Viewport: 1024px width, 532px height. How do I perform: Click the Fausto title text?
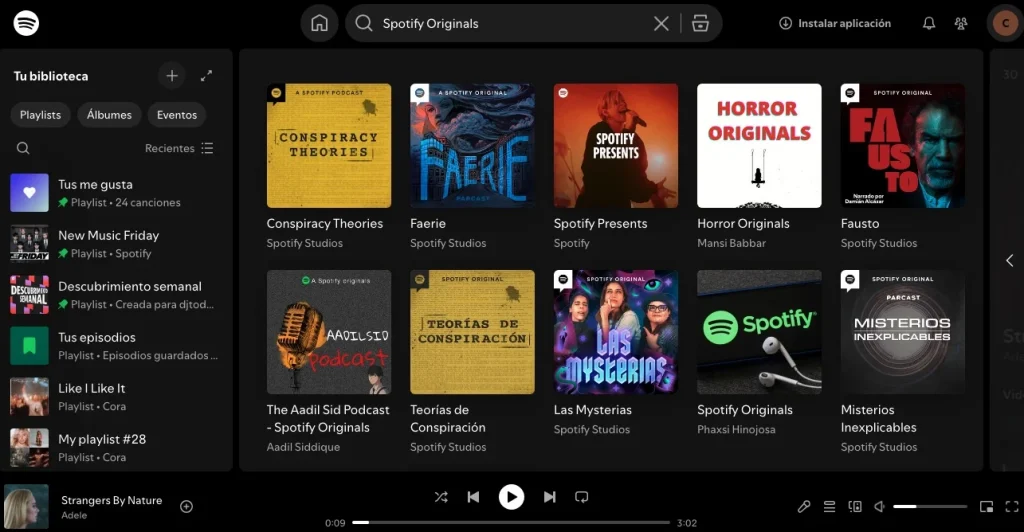coord(859,223)
